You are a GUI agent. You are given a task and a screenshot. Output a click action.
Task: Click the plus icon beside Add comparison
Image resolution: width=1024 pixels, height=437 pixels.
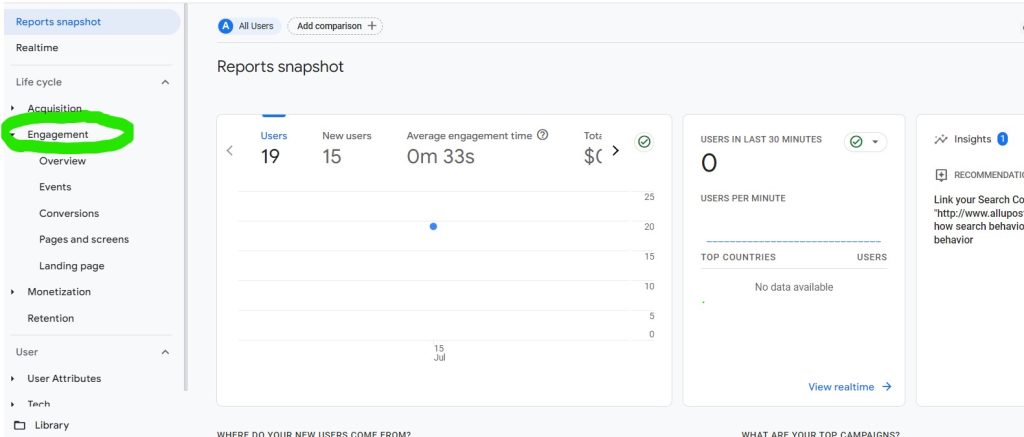[x=372, y=26]
